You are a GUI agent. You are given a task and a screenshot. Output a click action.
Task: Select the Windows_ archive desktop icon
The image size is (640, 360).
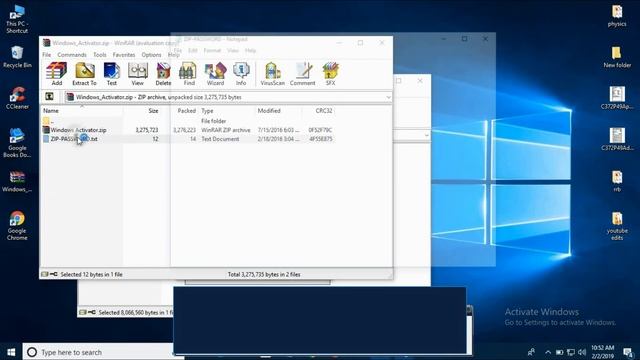coord(17,182)
